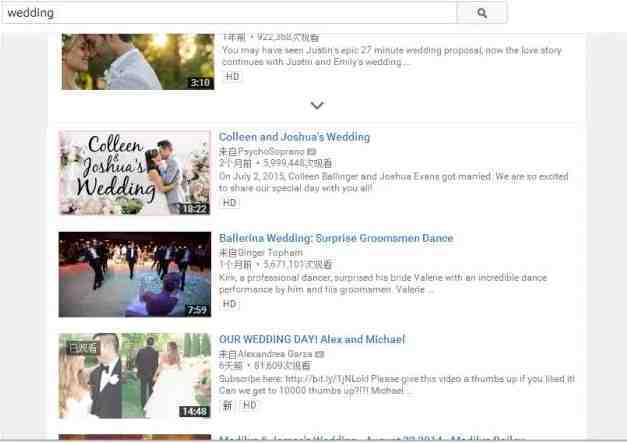Expand results with the down chevron
Viewport: 627px width, 443px height.
(317, 105)
